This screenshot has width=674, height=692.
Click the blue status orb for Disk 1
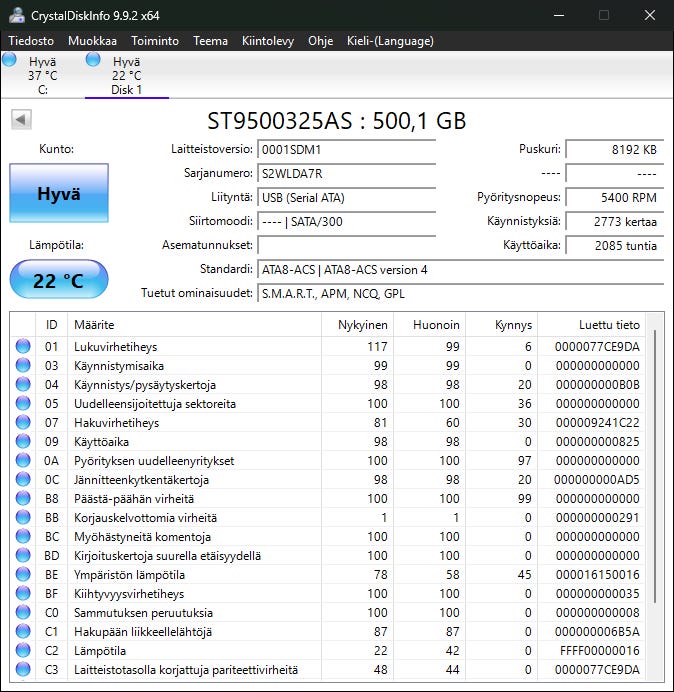coord(93,60)
